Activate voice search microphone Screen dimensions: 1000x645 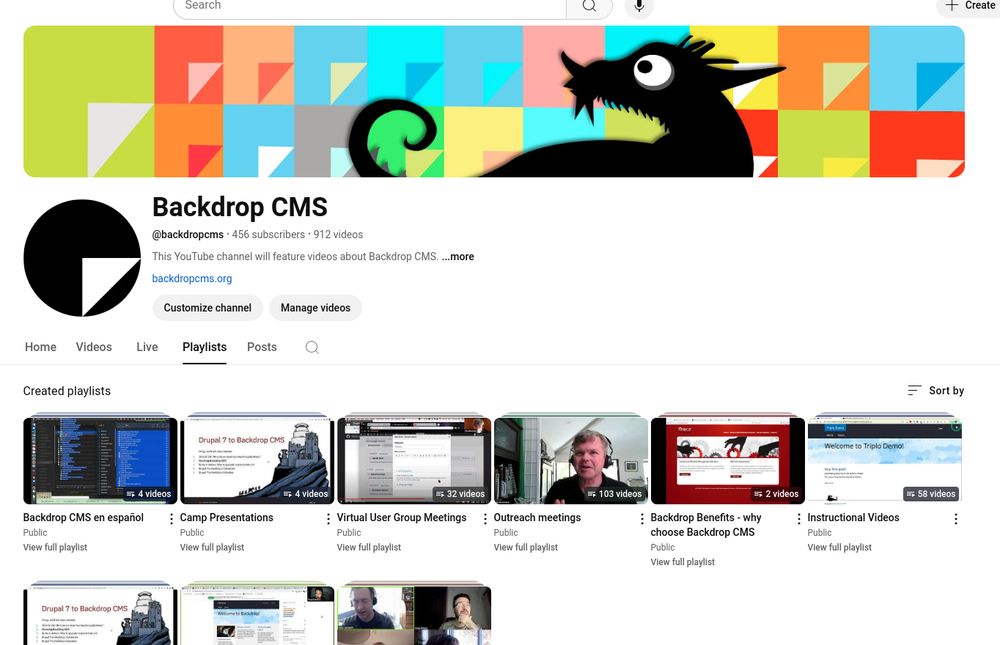(639, 6)
